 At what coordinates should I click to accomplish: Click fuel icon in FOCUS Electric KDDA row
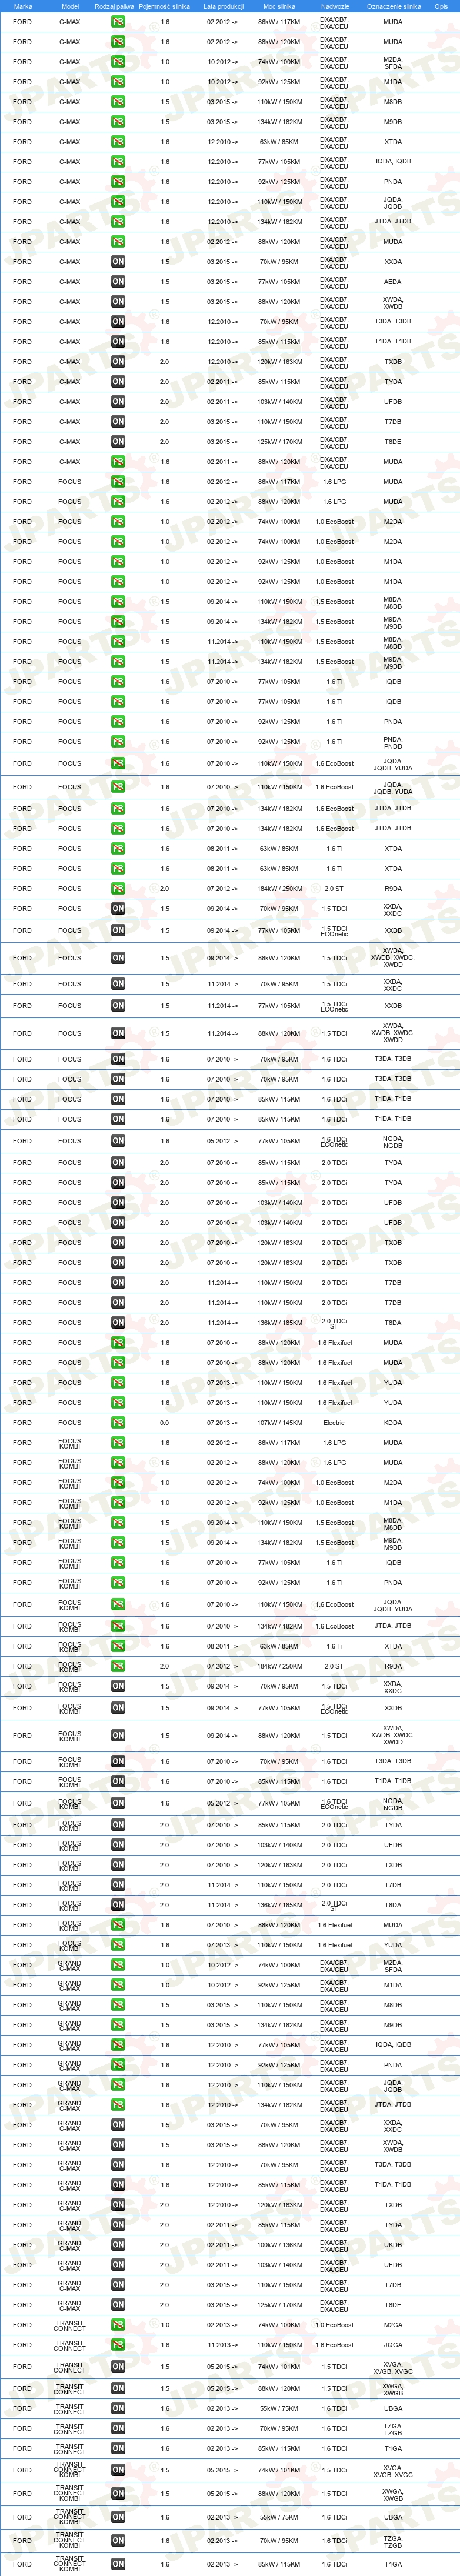coord(118,1422)
